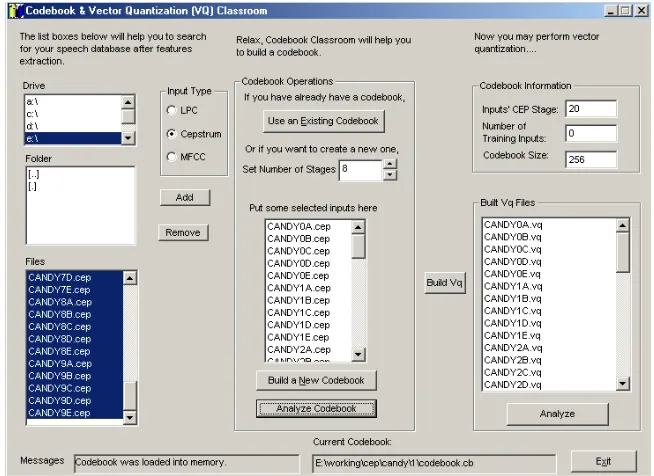This screenshot has width=654, height=476.
Task: Click the Built Vq Files up arrow
Action: coord(623,226)
